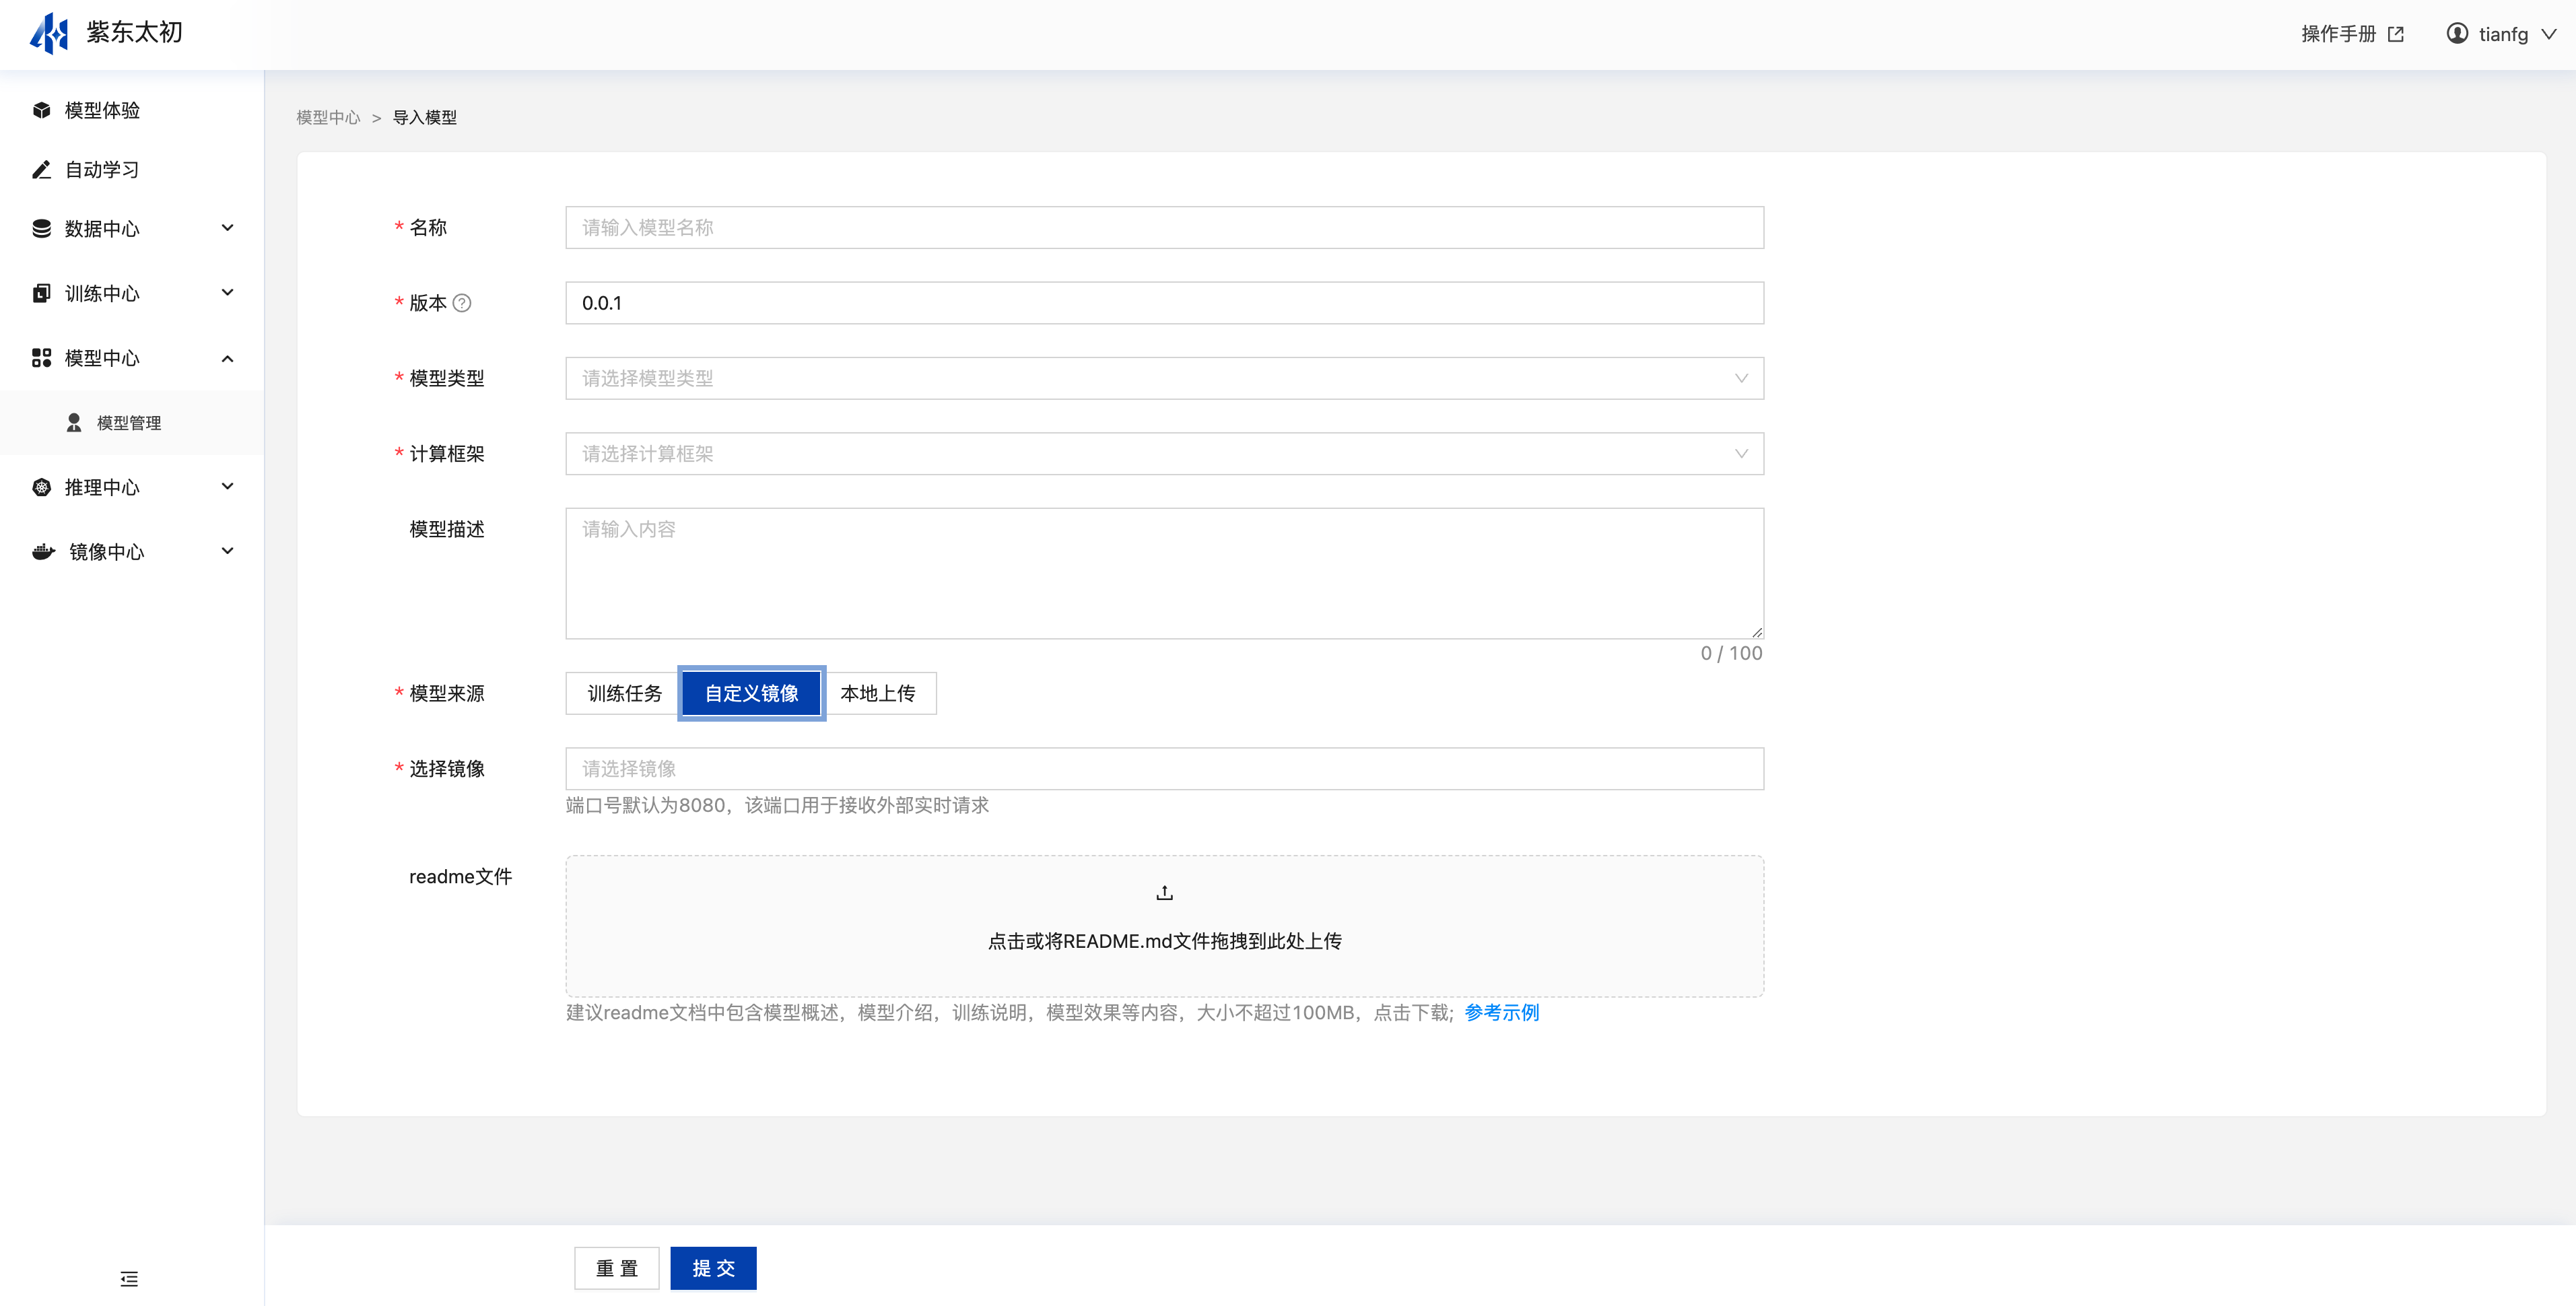Grab the 模型描述 textarea resize handle

(x=1757, y=632)
